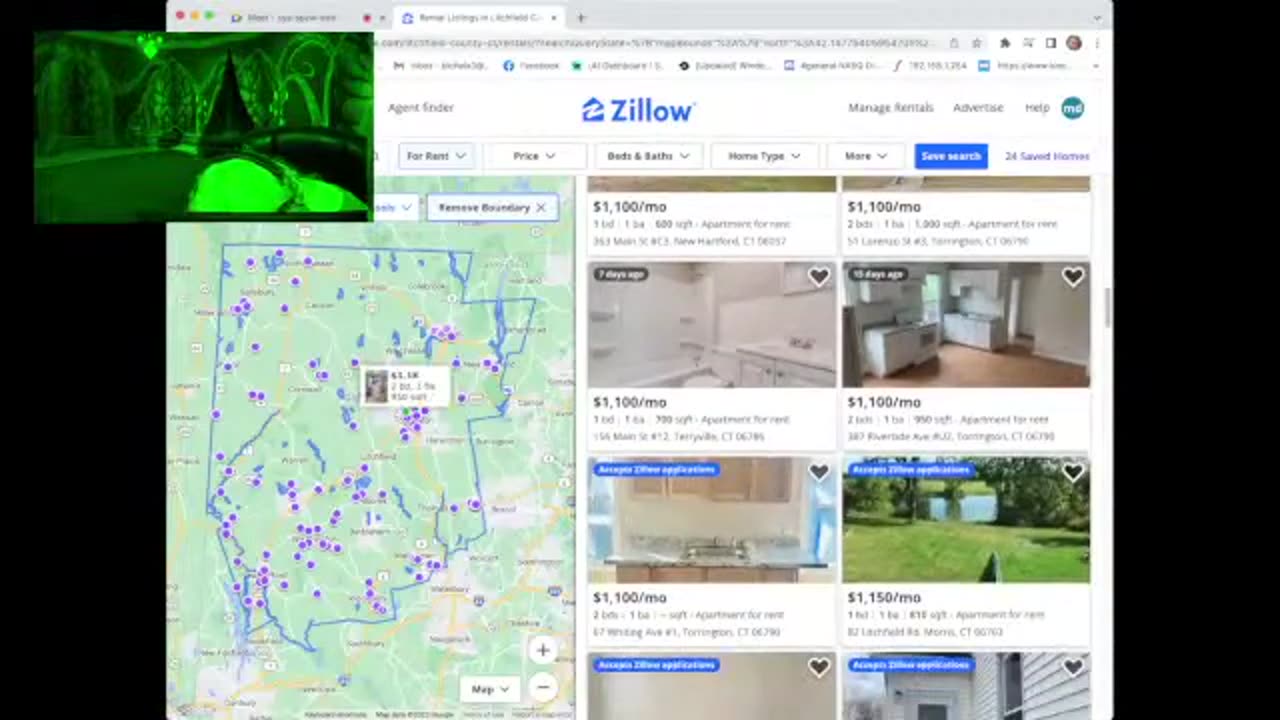Toggle favorite heart on 82 Litchfield Rd listing
Viewport: 1280px width, 720px height.
click(x=1073, y=472)
